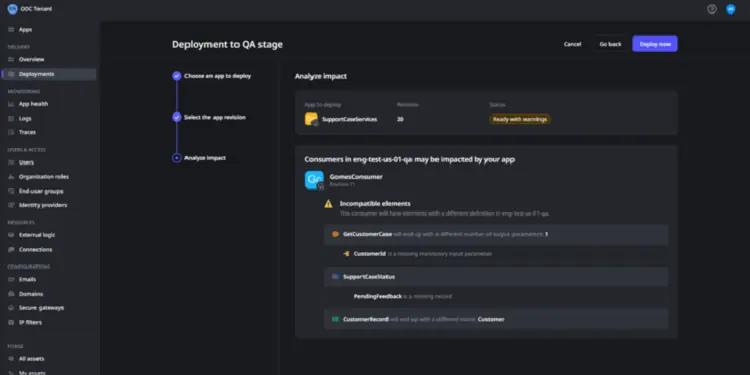Viewport: 750px width, 375px height.
Task: Click the End-user groups icon
Action: coord(11,191)
